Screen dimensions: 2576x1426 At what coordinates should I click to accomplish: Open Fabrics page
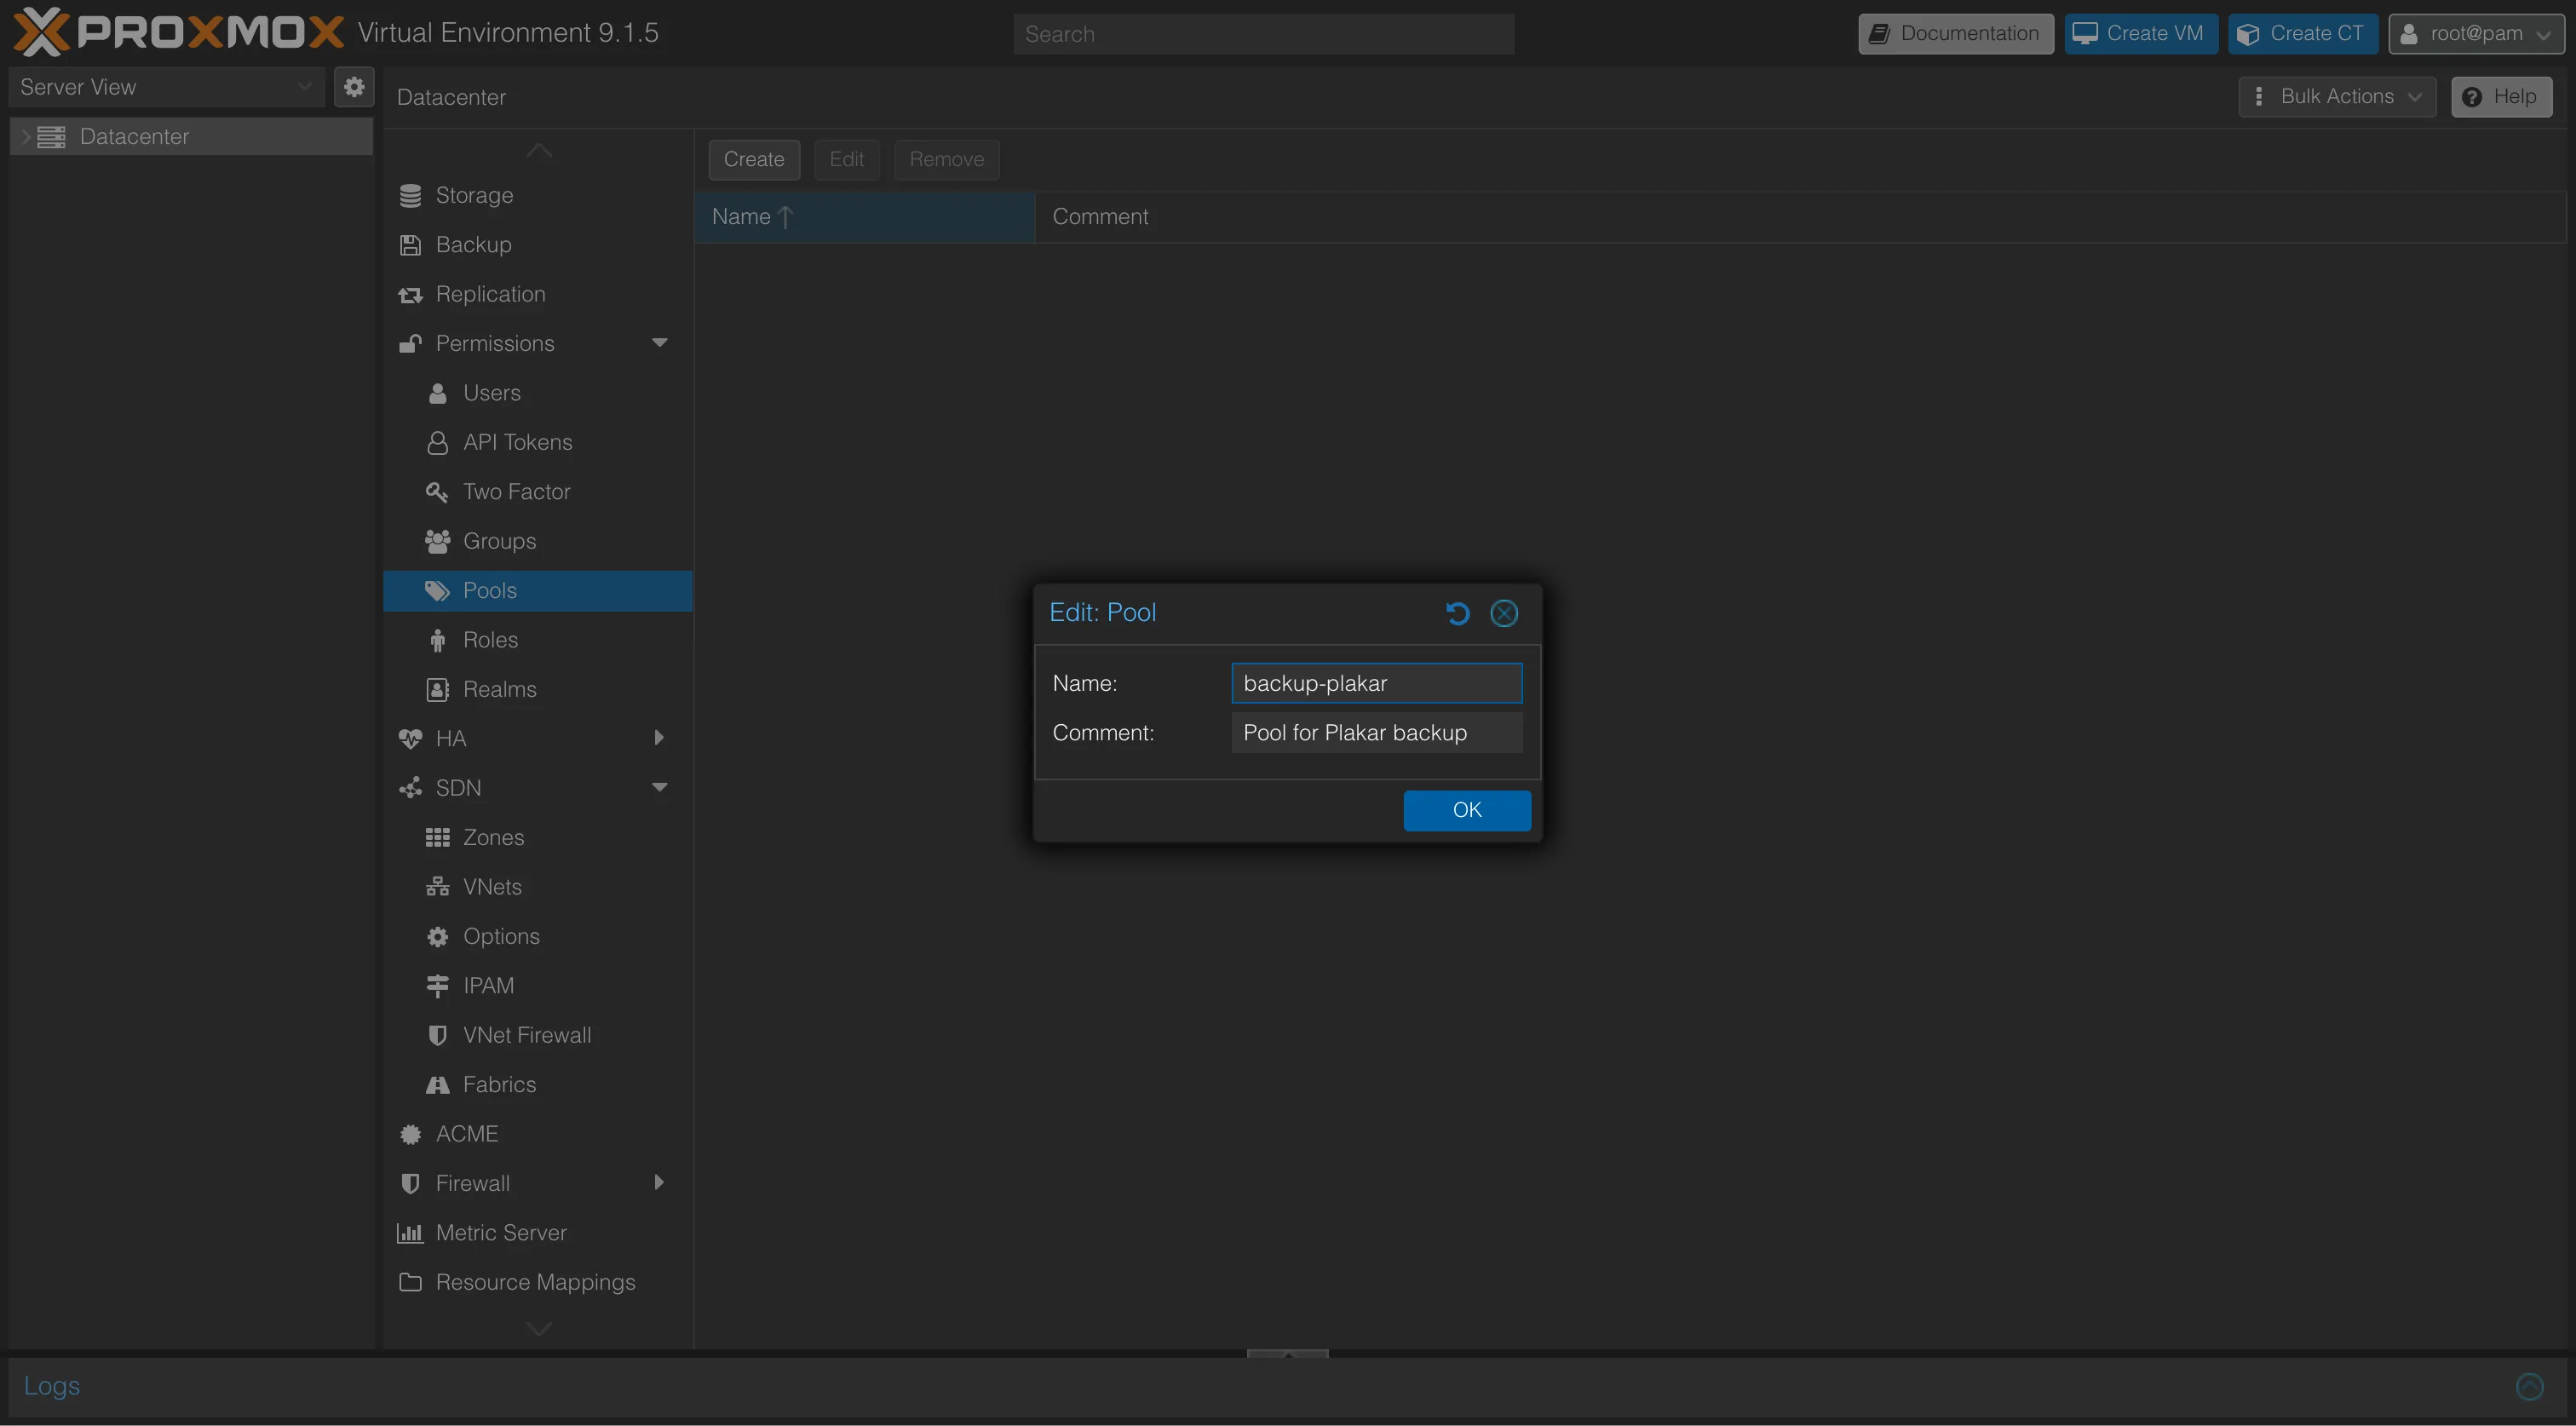(x=537, y=1085)
